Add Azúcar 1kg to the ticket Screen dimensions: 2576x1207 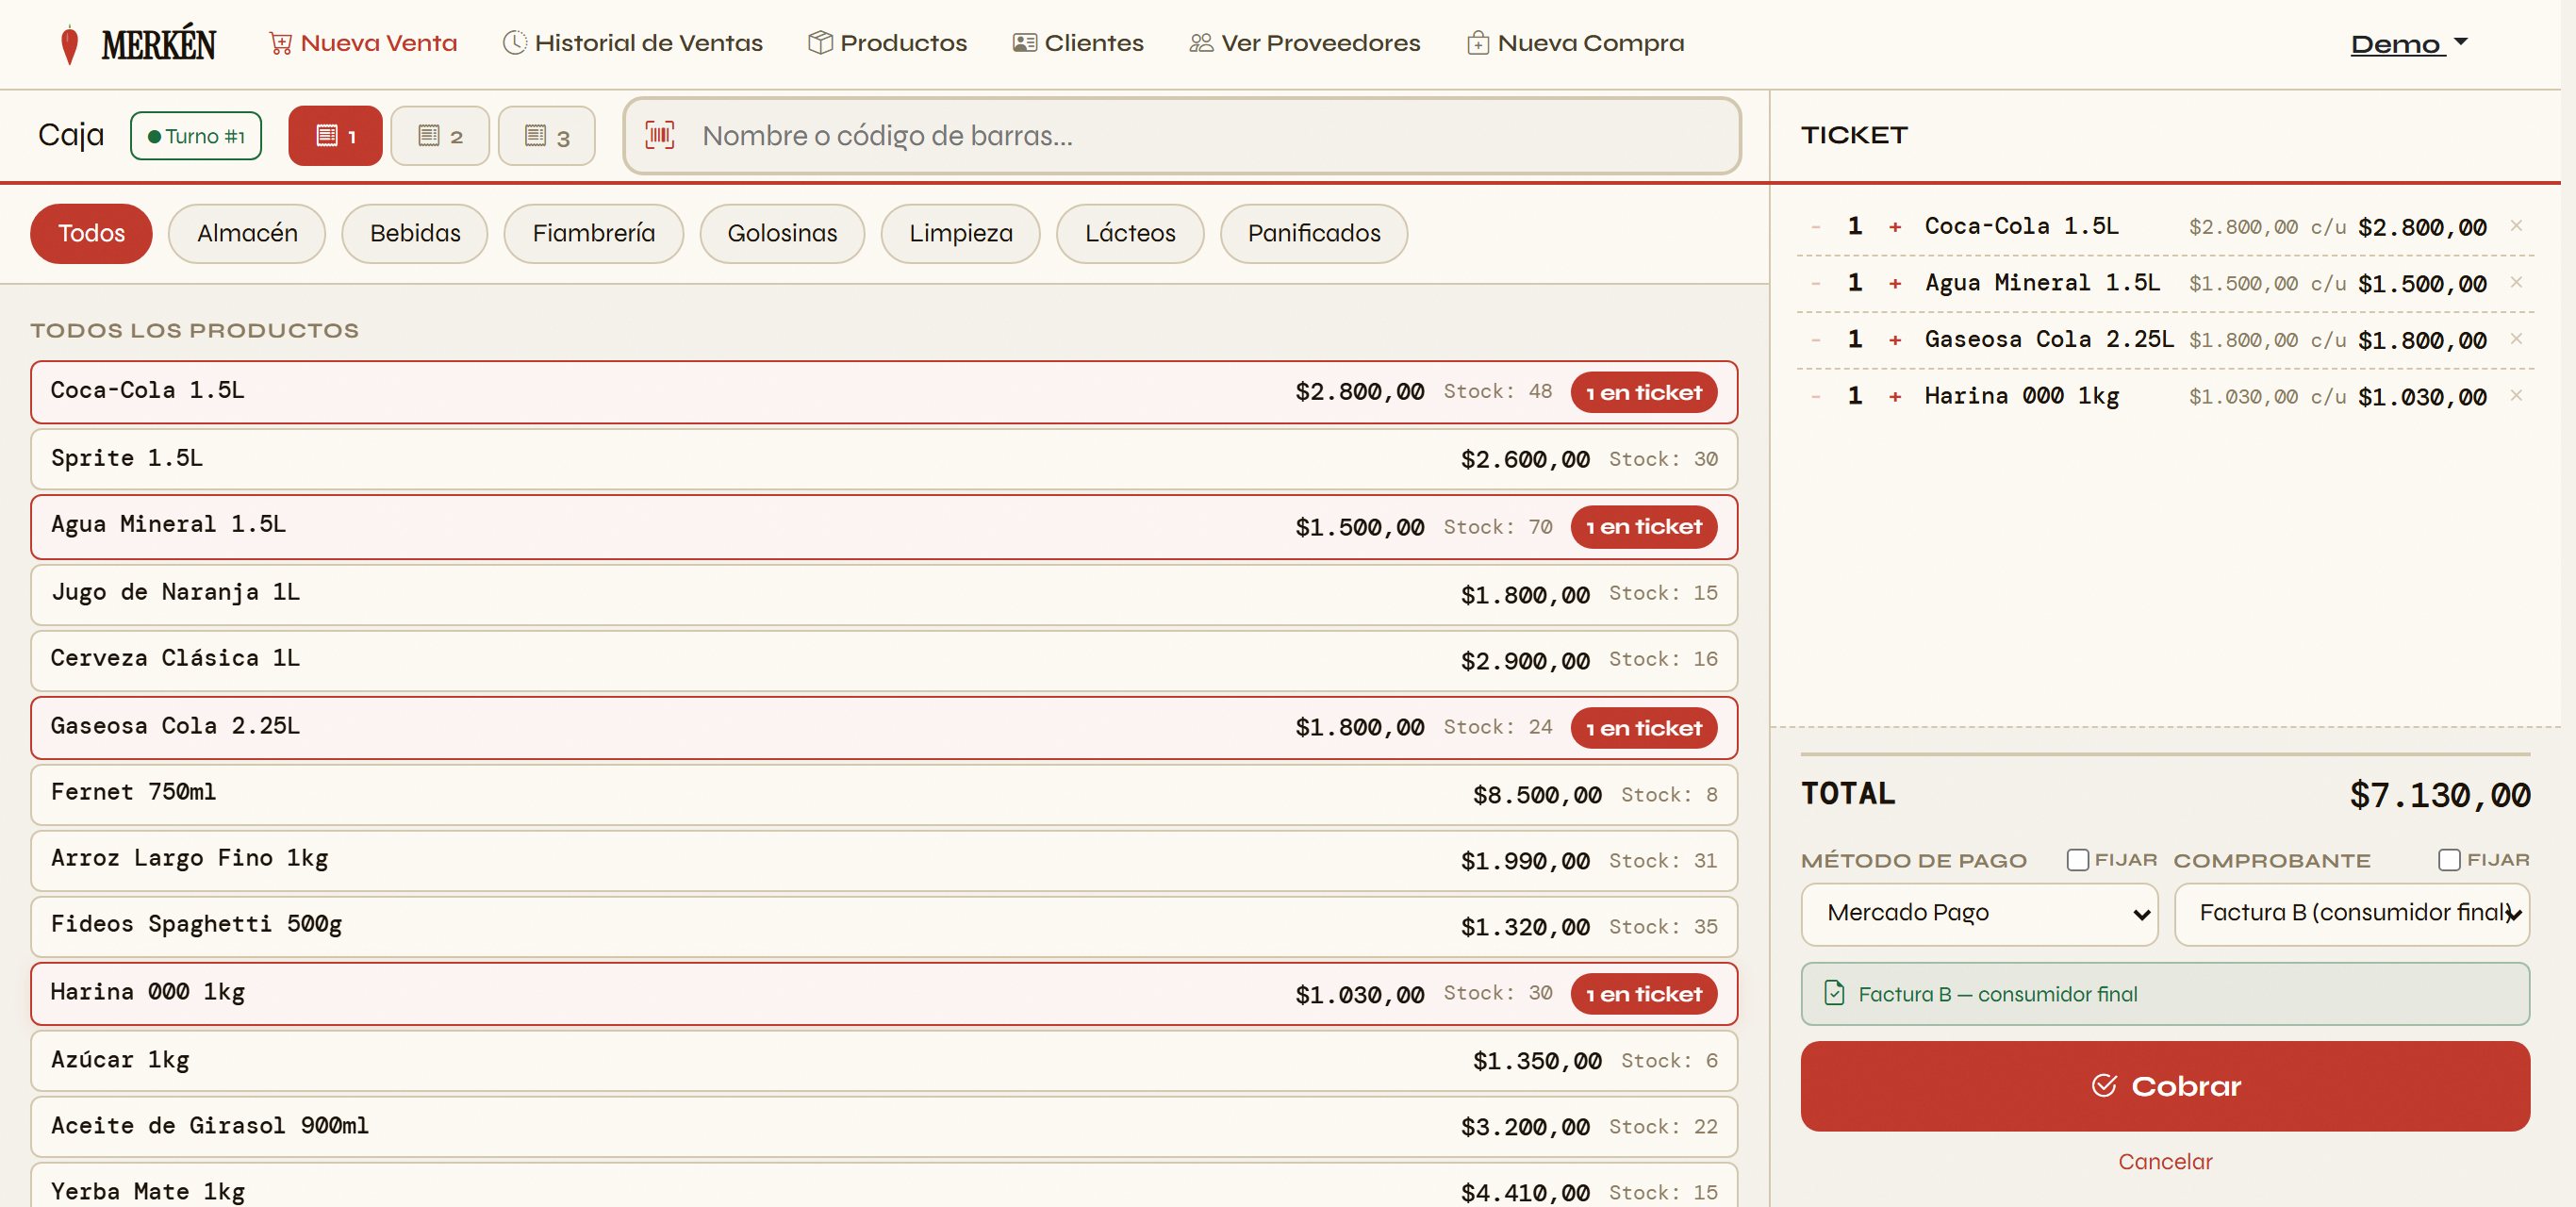(884, 1061)
